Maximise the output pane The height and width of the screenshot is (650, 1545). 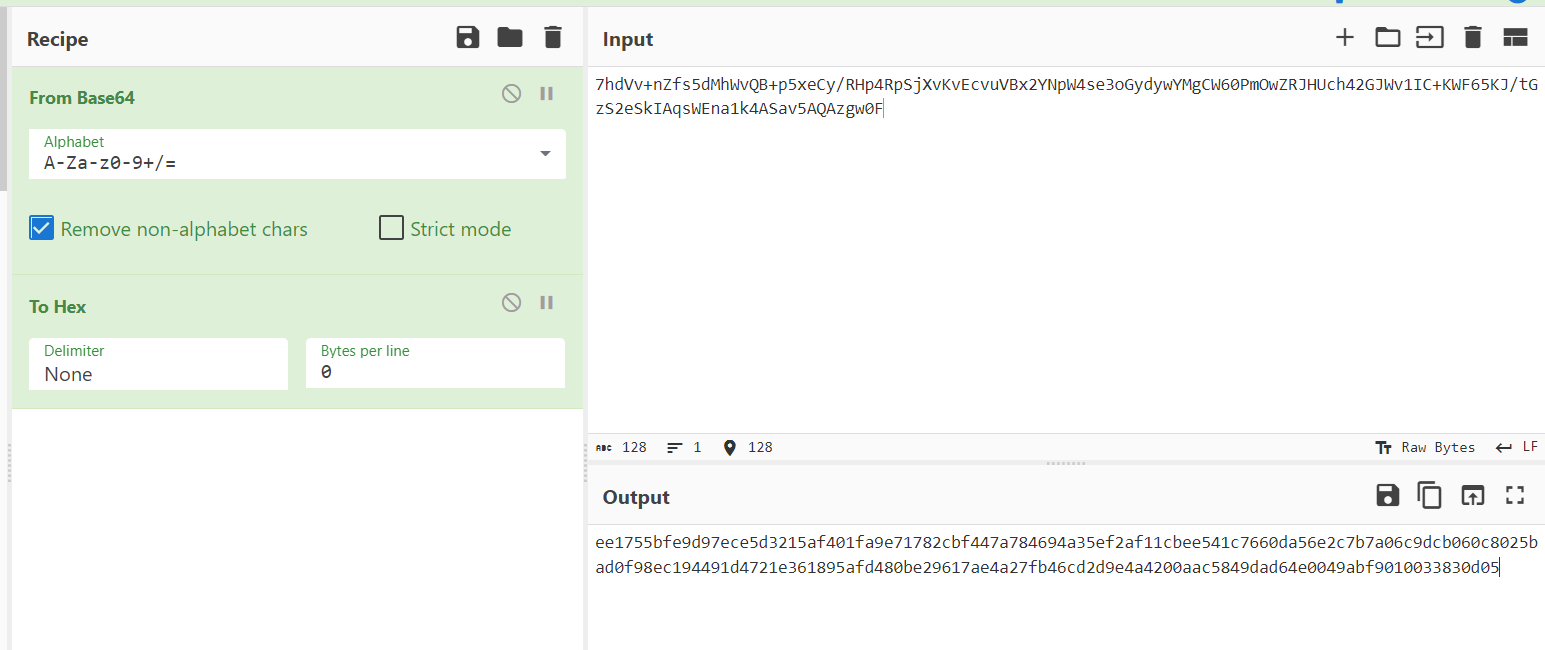[x=1514, y=495]
